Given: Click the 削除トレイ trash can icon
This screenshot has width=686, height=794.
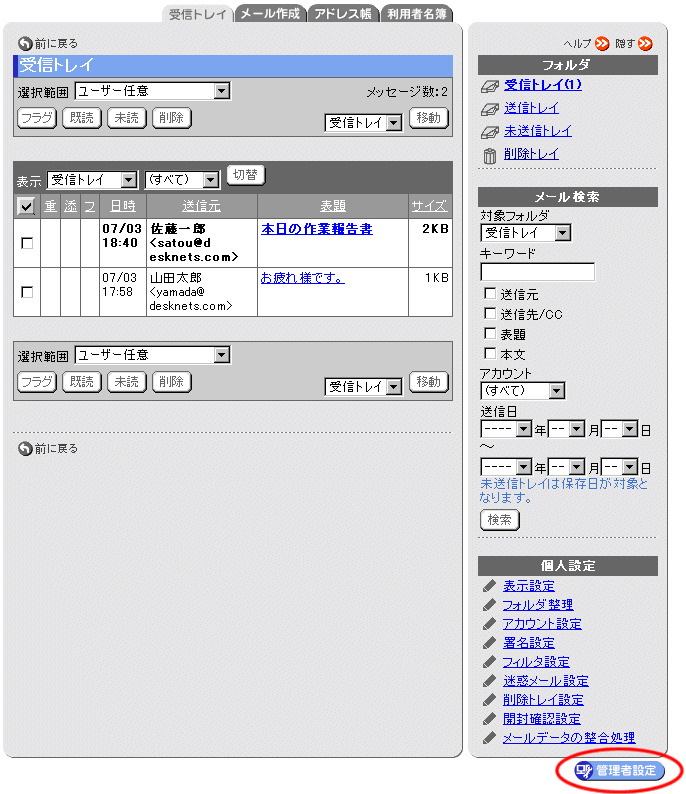Looking at the screenshot, I should 489,155.
